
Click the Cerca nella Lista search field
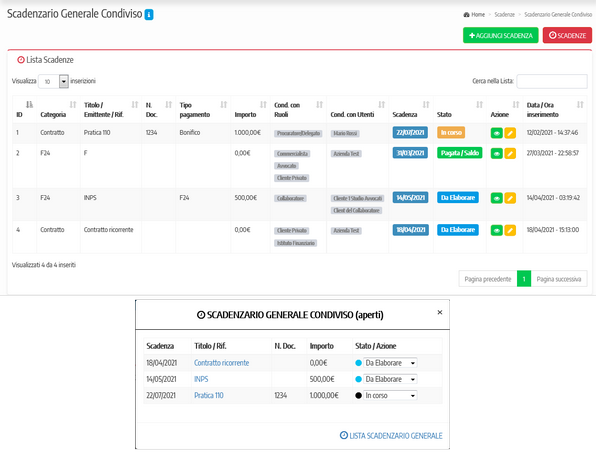point(552,81)
